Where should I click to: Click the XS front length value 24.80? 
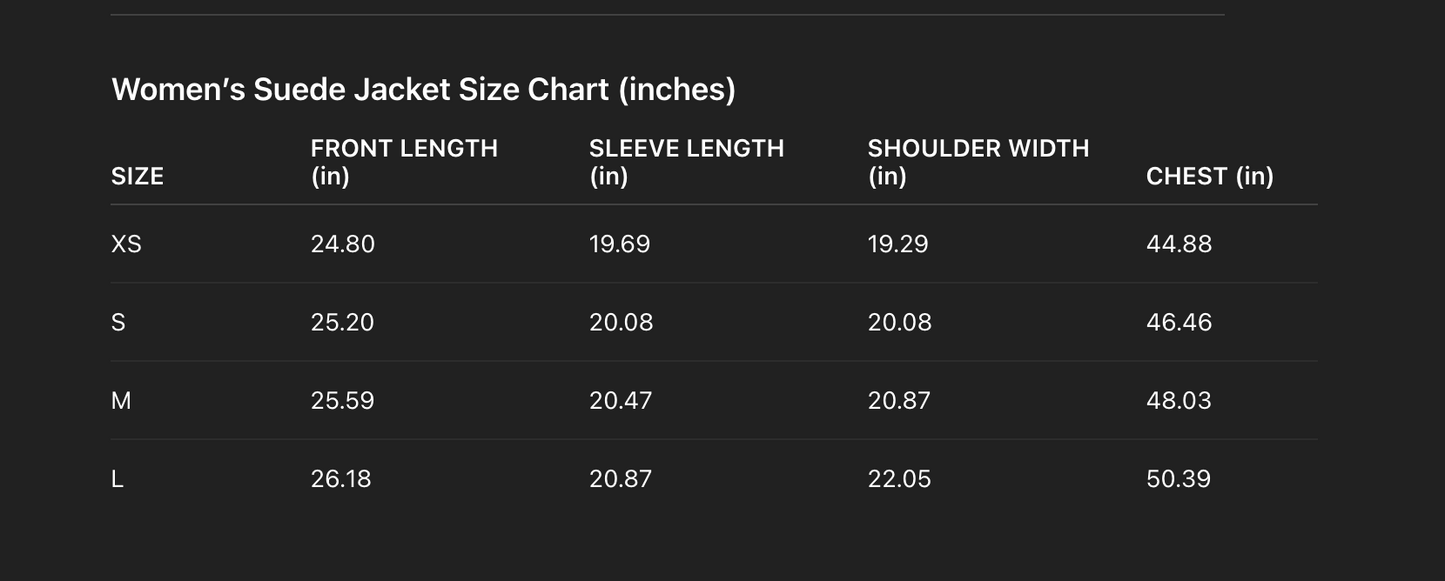tap(342, 244)
